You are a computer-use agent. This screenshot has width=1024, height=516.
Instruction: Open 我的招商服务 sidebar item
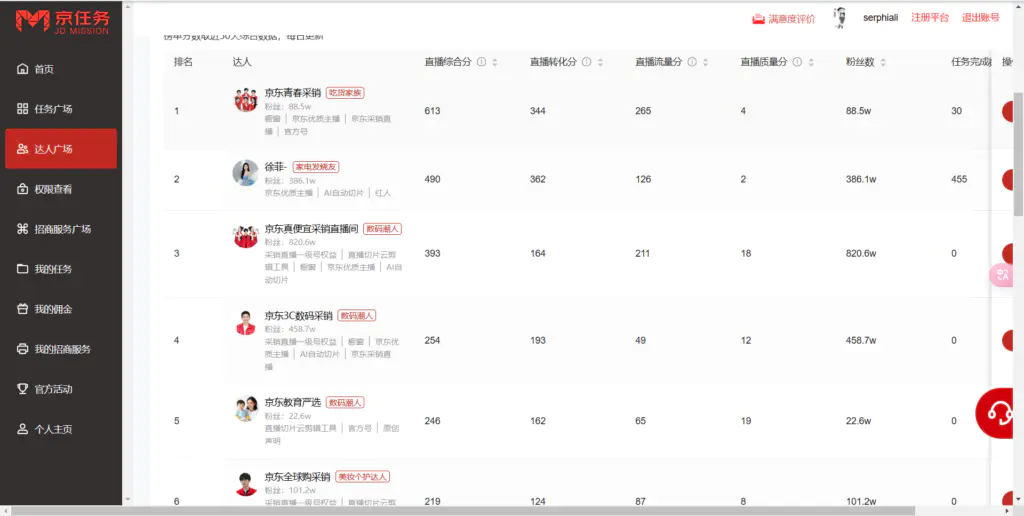(61, 349)
